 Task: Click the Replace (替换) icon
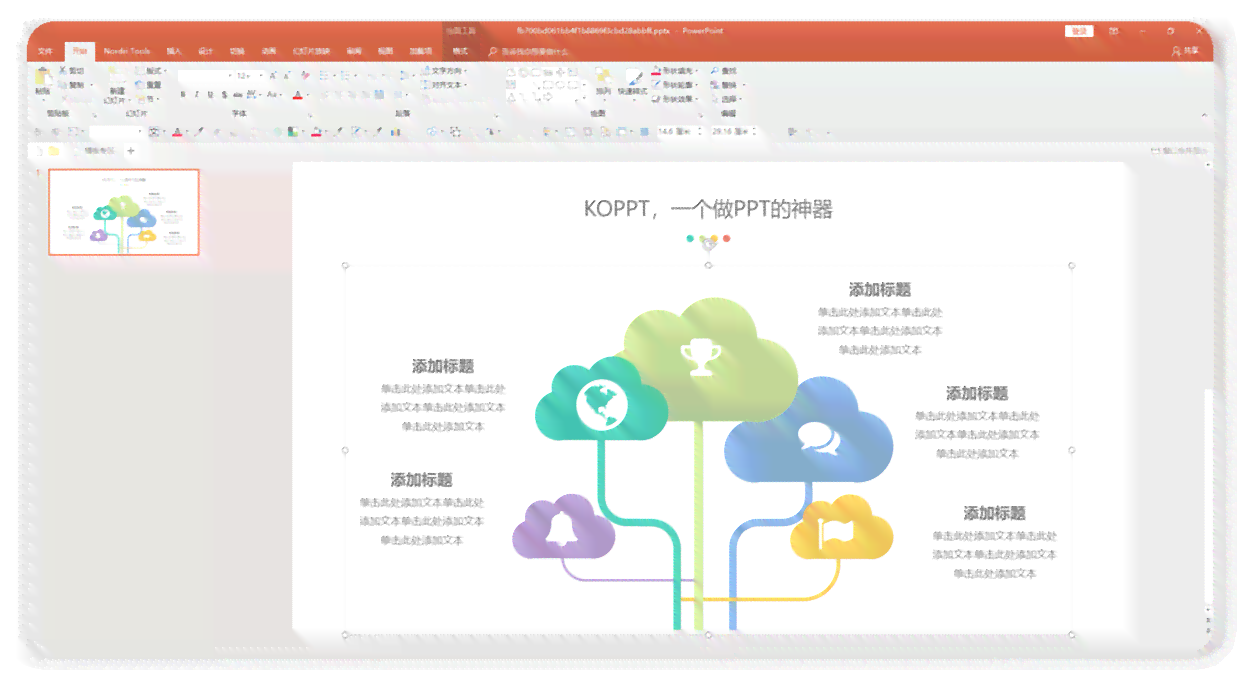pos(715,85)
